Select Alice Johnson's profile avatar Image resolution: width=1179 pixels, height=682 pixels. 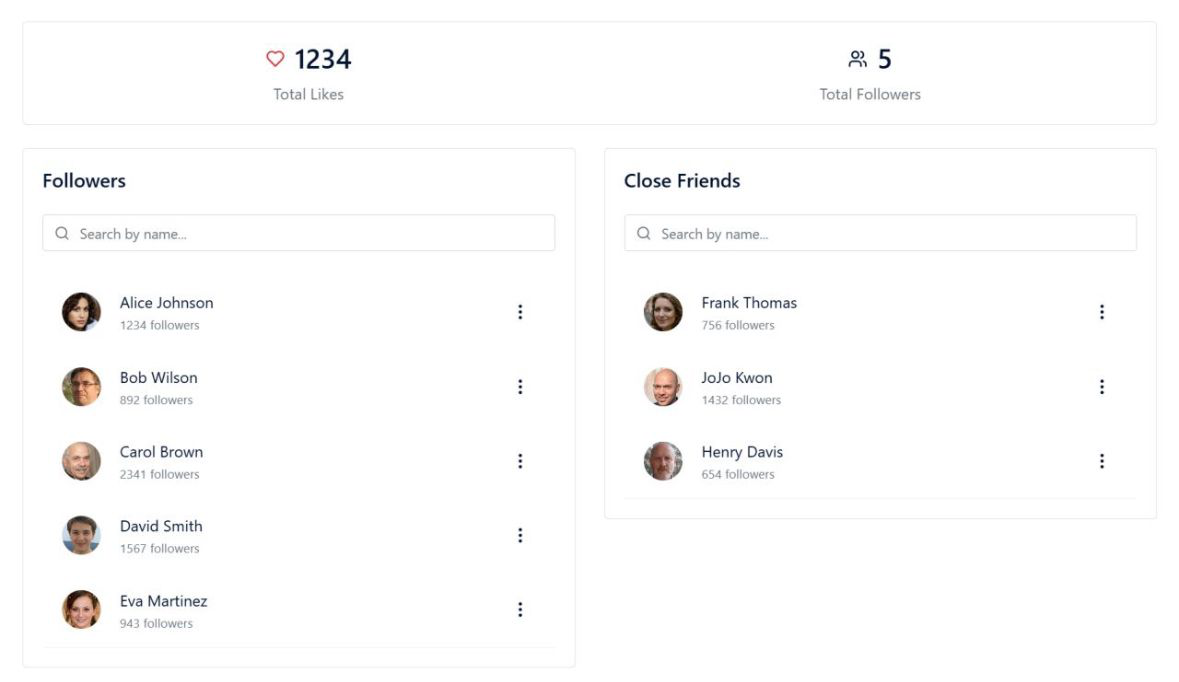81,312
